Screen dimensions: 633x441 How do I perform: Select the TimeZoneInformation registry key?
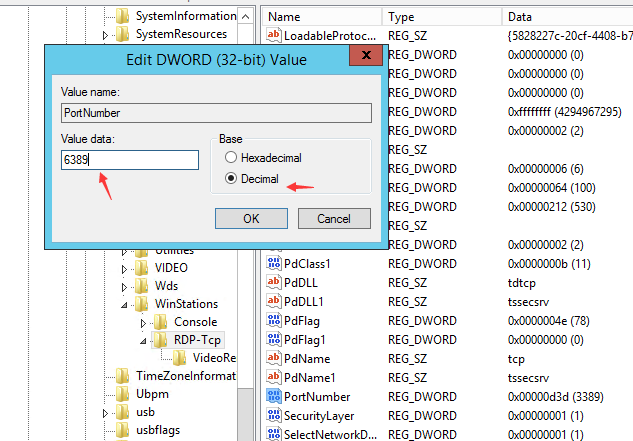185,376
